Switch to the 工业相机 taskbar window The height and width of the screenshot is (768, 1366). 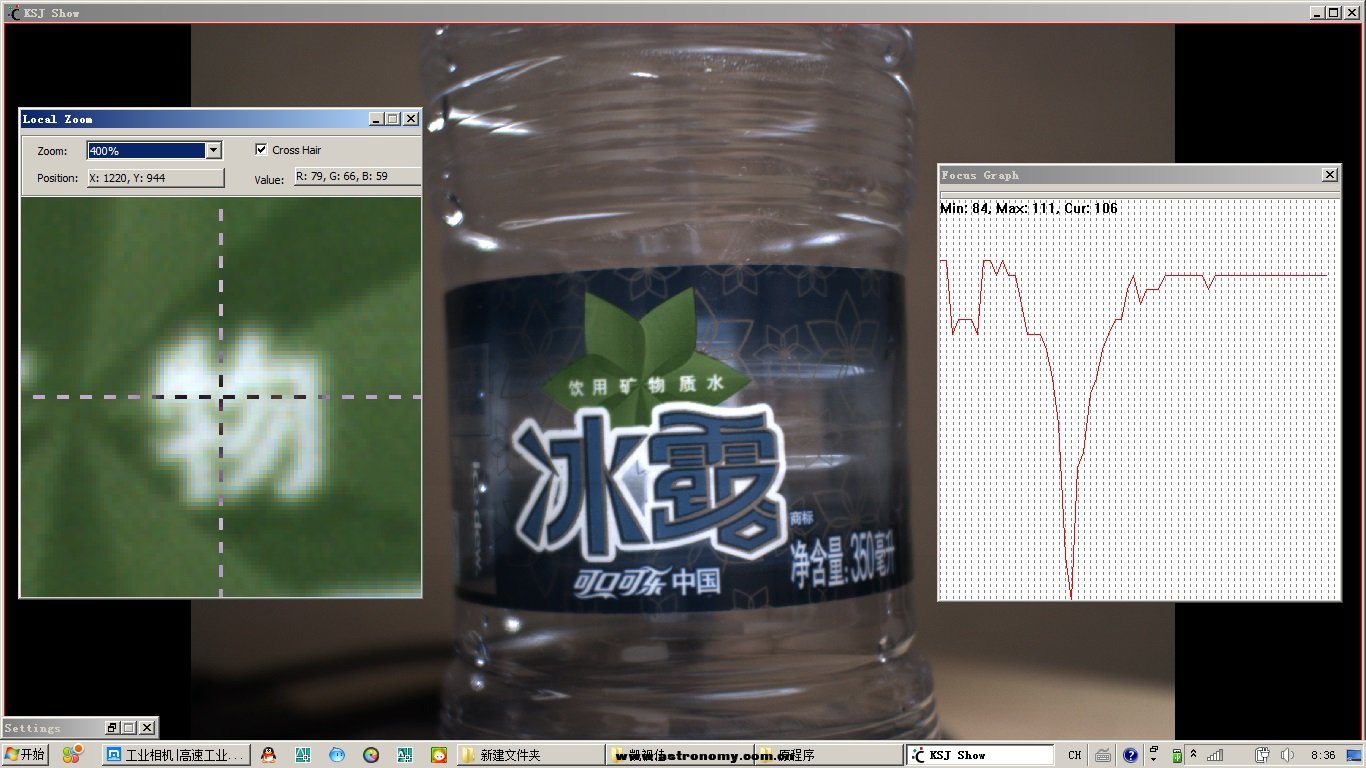[175, 755]
